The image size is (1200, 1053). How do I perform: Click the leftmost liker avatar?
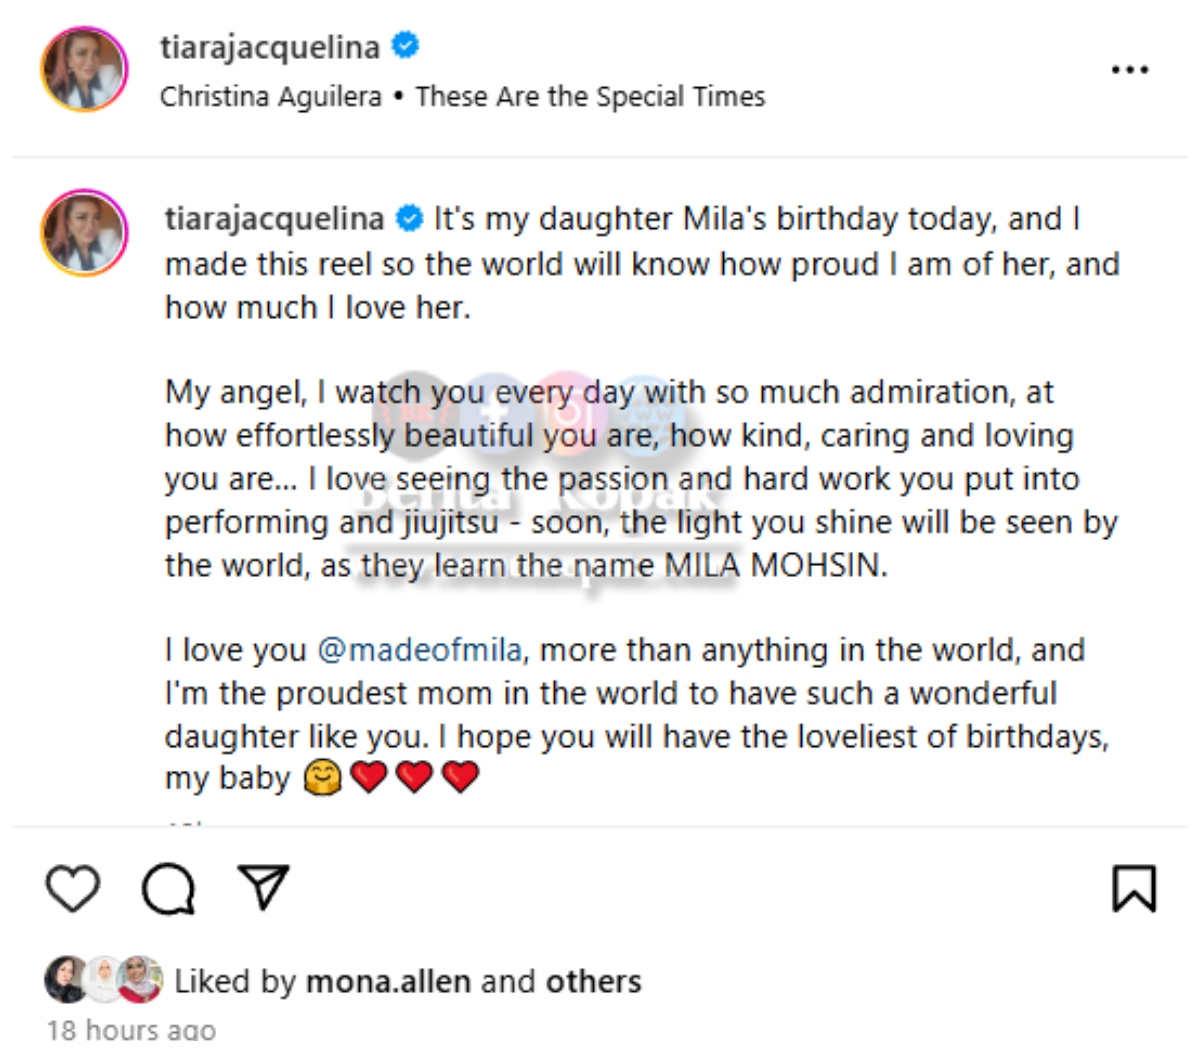pyautogui.click(x=65, y=980)
